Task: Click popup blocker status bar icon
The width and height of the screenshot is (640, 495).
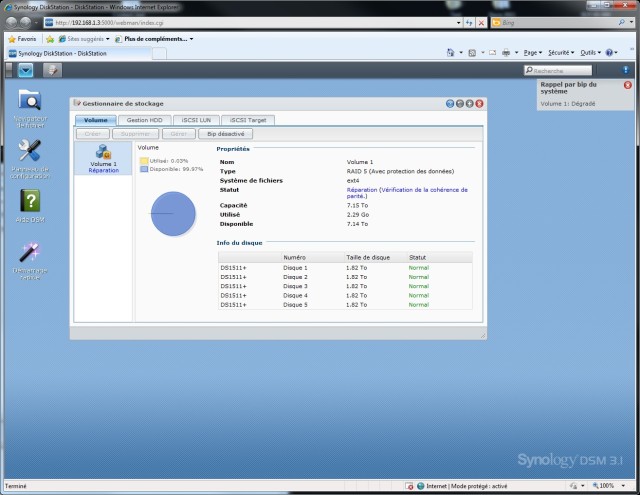Action: pos(409,486)
